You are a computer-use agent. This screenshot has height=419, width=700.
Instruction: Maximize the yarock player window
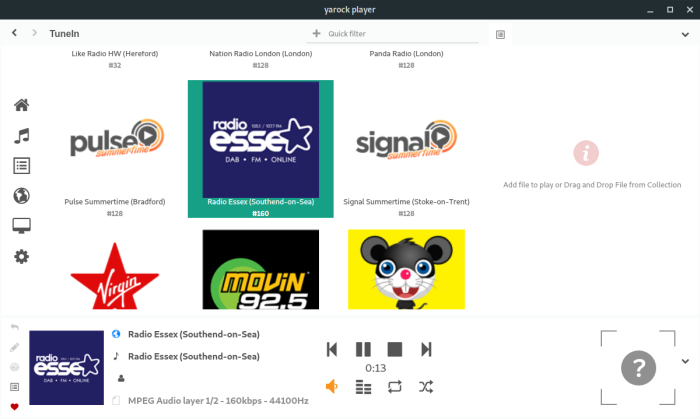(670, 9)
